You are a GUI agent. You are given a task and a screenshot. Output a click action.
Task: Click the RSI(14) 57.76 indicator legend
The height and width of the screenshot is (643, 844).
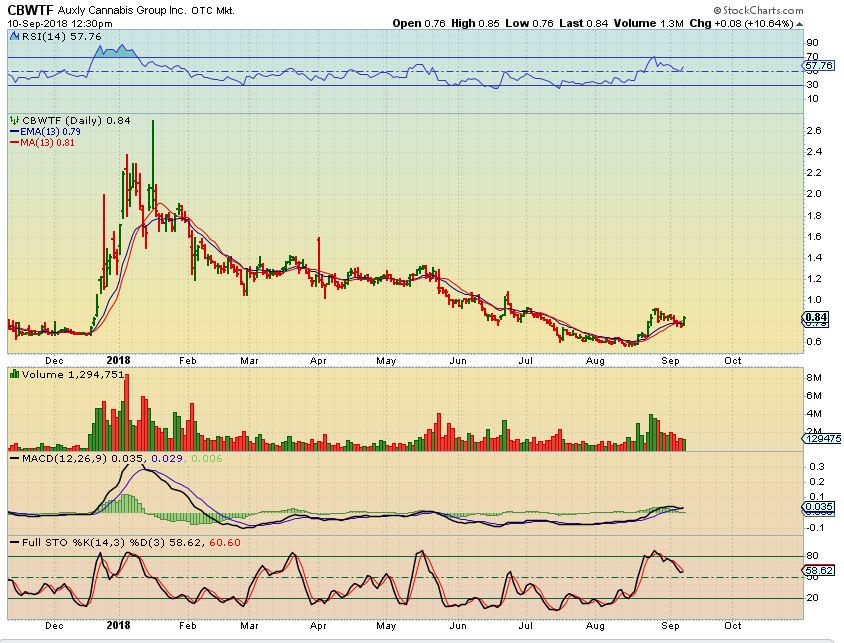61,36
